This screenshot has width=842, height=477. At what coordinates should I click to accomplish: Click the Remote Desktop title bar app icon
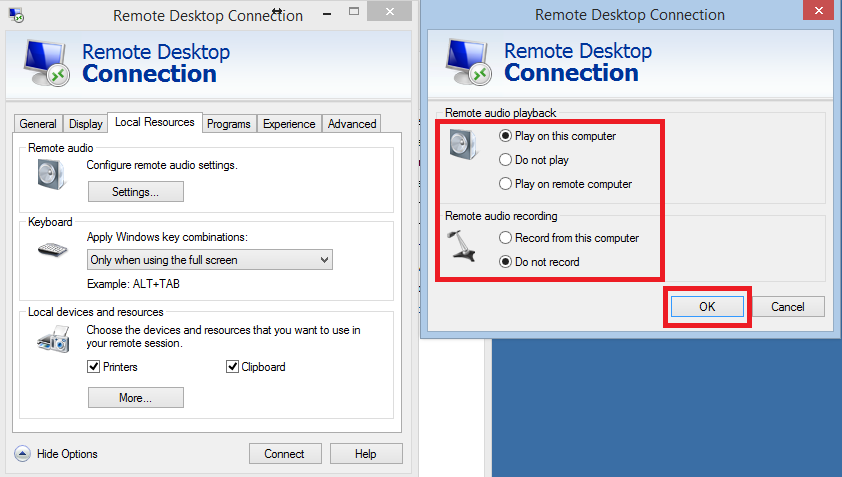[17, 15]
